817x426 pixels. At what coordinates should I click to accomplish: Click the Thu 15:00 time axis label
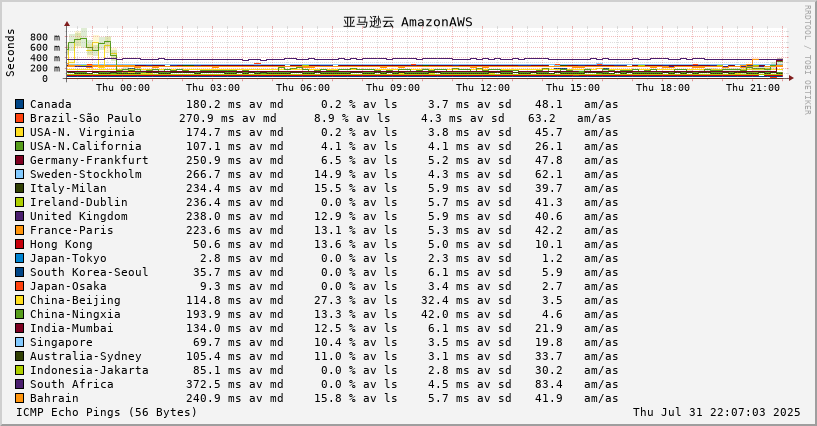click(573, 87)
